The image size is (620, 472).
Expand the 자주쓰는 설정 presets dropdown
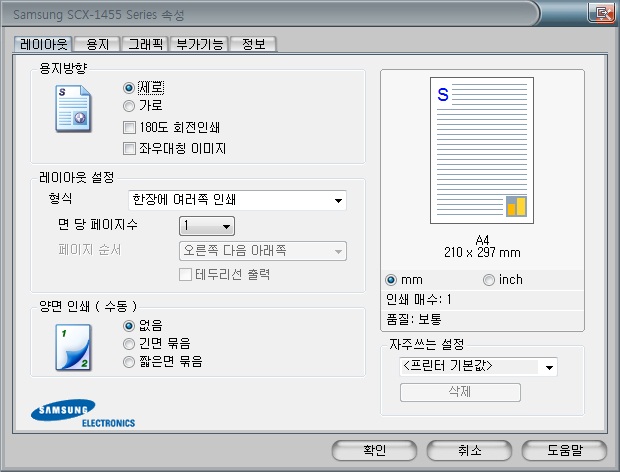478,367
